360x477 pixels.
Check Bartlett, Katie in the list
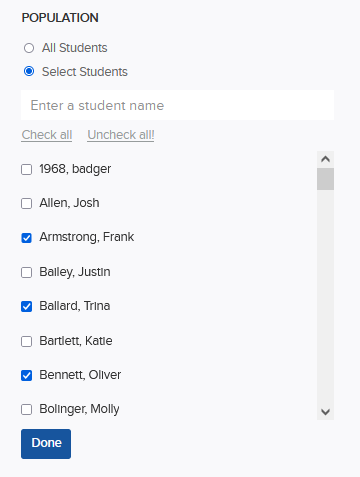[x=26, y=341]
